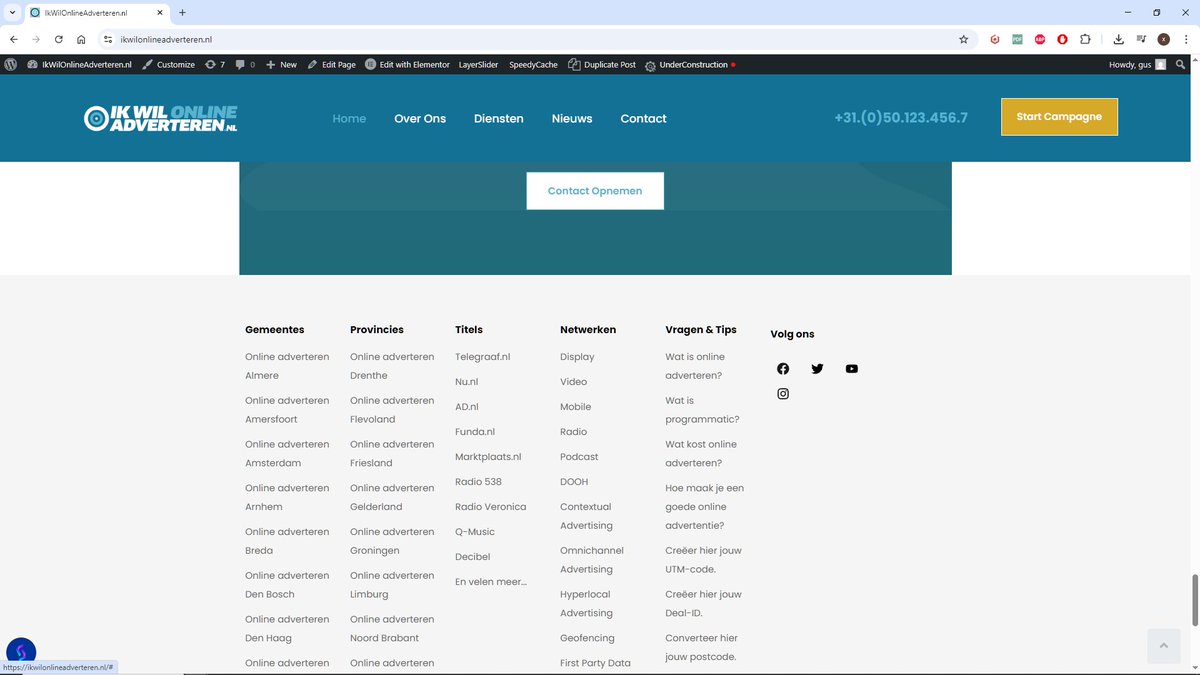This screenshot has height=675, width=1200.
Task: Click the Marktplaats.nl footer link
Action: pyautogui.click(x=488, y=457)
